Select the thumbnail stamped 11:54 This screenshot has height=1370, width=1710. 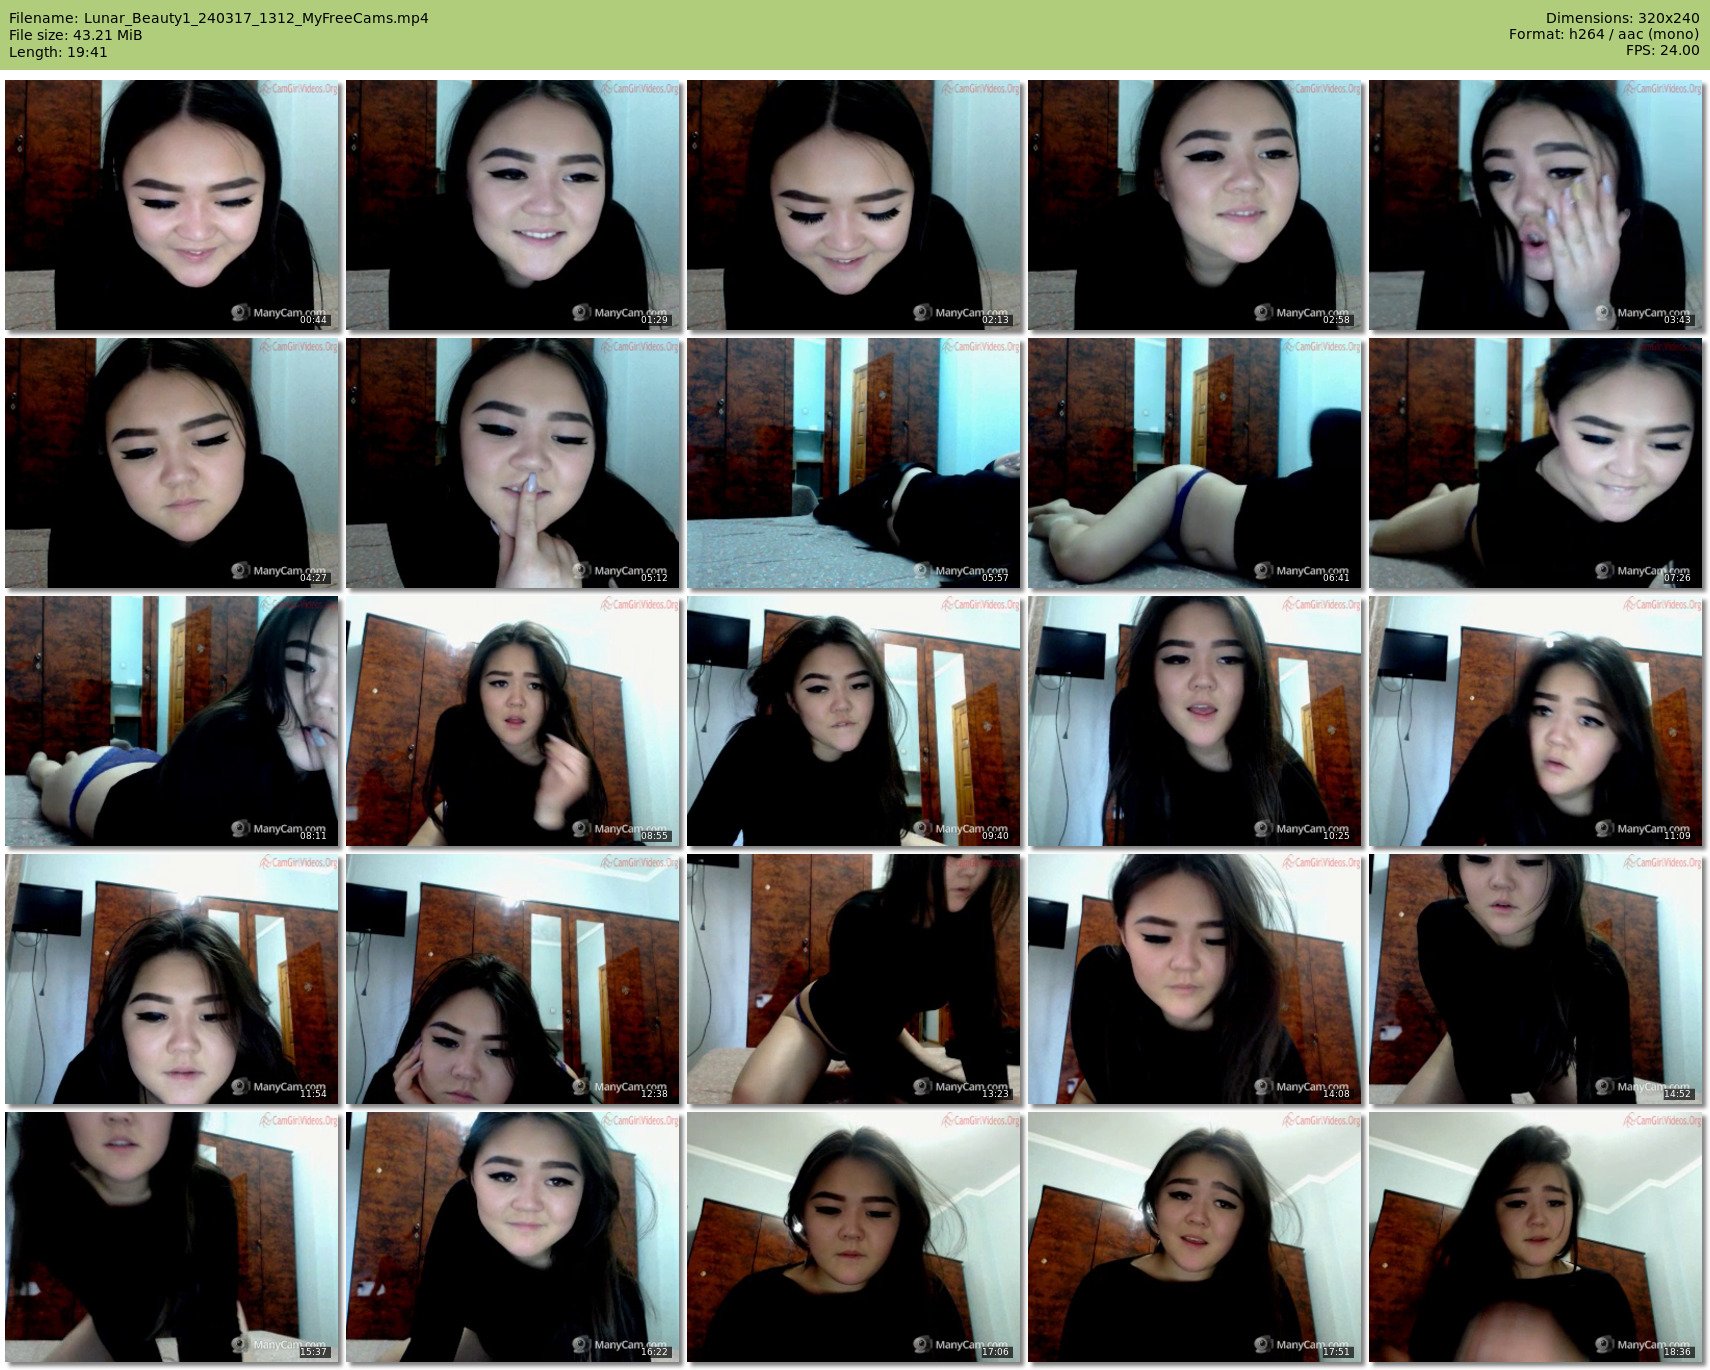172,979
